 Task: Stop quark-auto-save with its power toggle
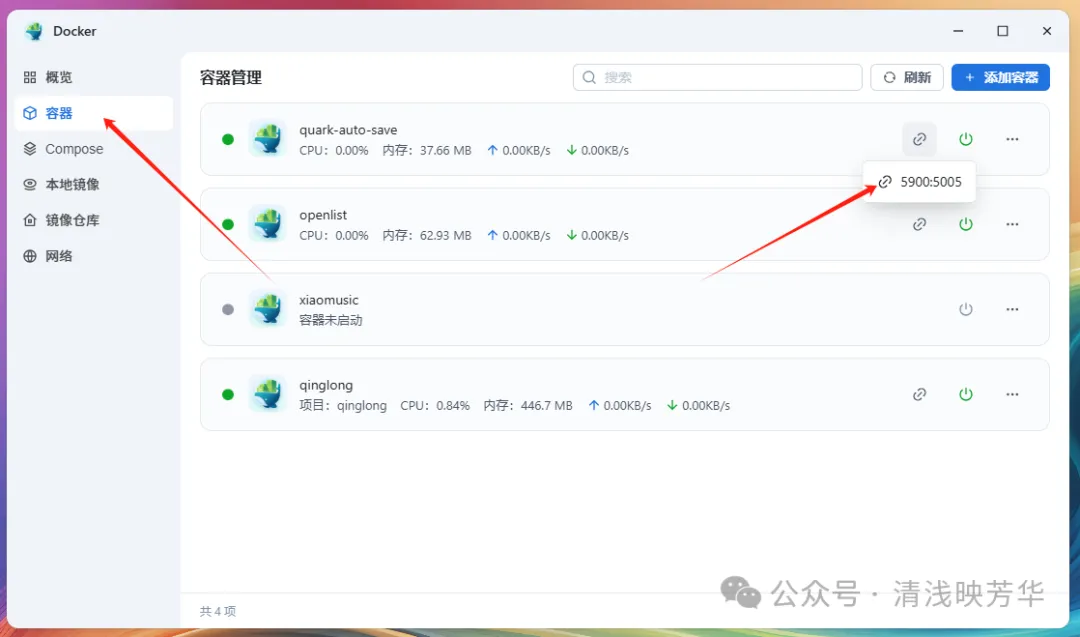[x=966, y=139]
